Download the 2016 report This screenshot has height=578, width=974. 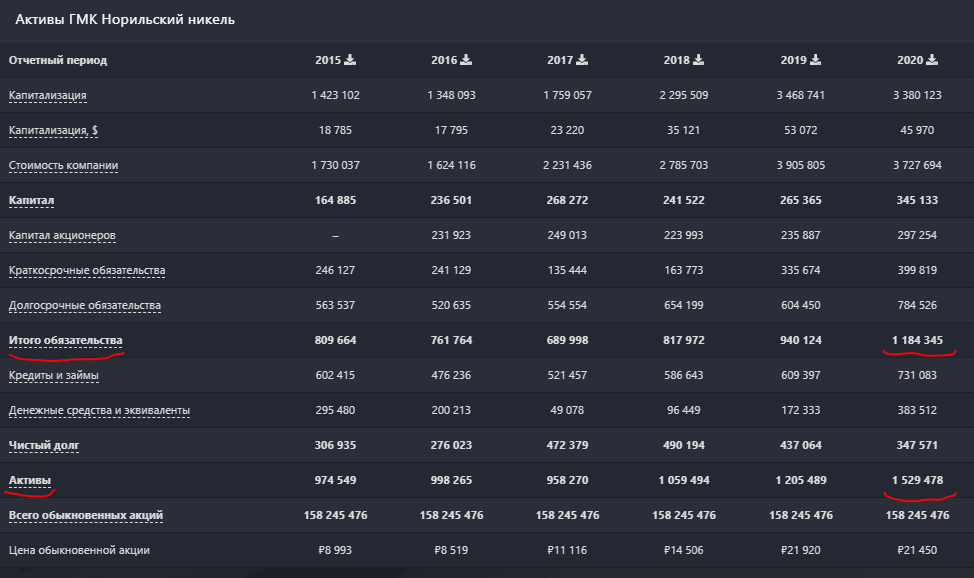tap(466, 60)
